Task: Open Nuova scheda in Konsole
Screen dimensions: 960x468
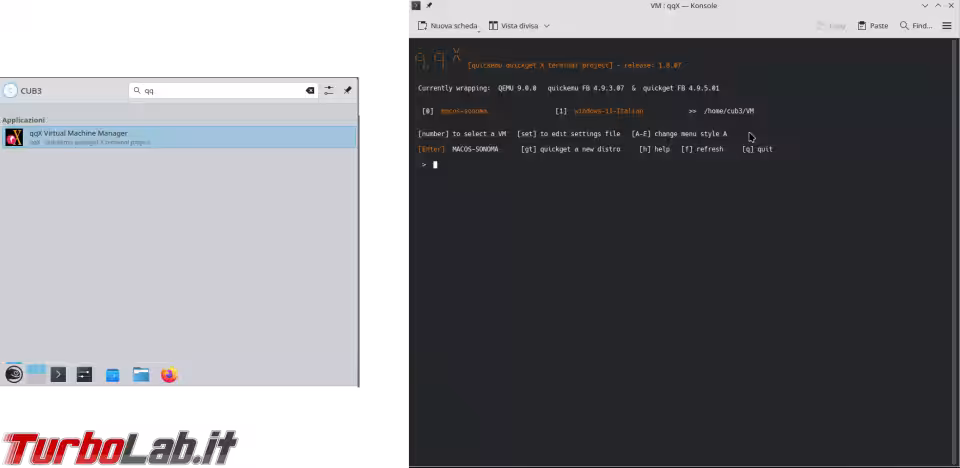Action: [x=448, y=26]
